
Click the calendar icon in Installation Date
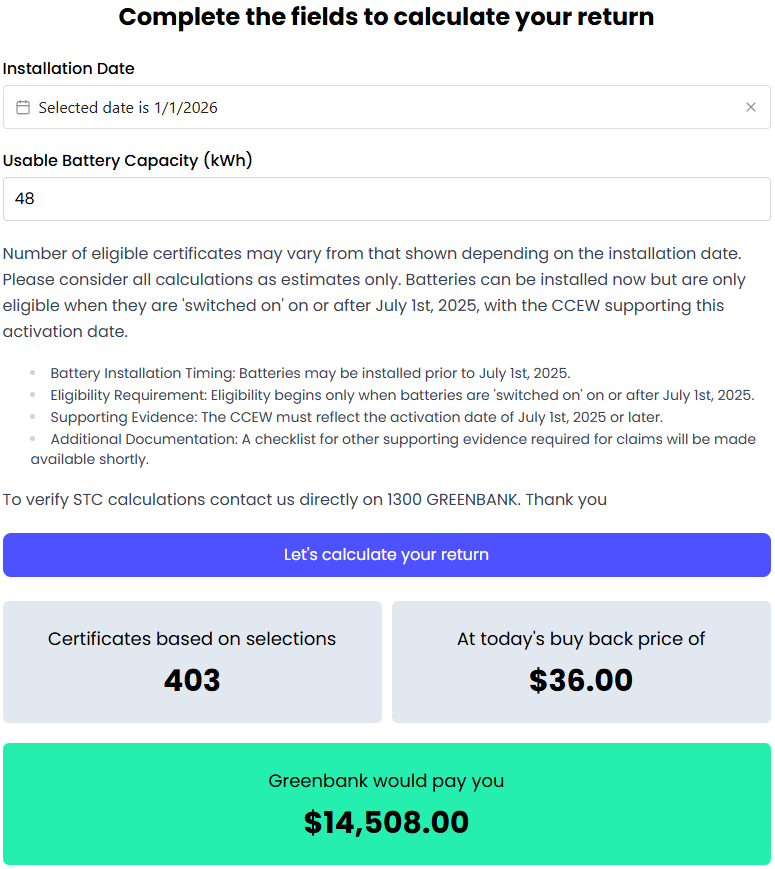tap(23, 107)
